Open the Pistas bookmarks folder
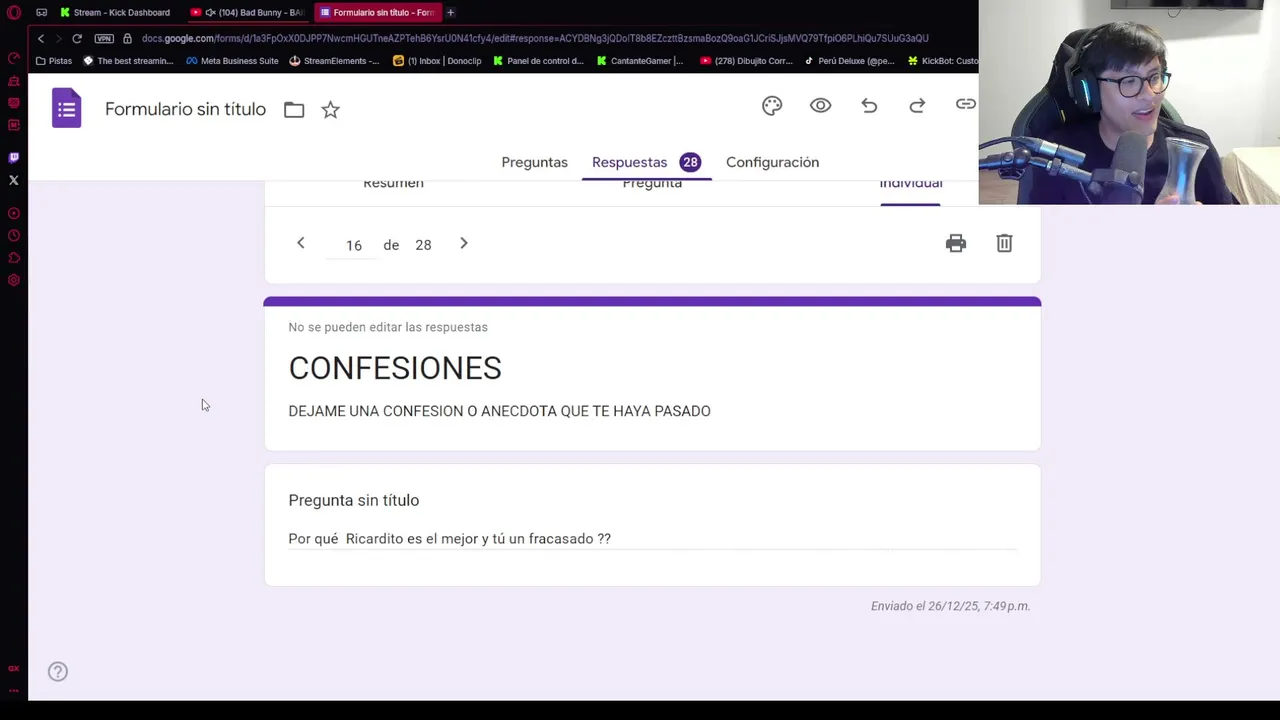The height and width of the screenshot is (720, 1280). pos(54,60)
